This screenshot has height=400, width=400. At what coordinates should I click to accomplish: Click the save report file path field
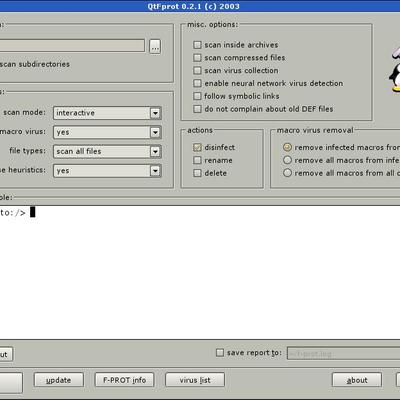click(x=343, y=353)
